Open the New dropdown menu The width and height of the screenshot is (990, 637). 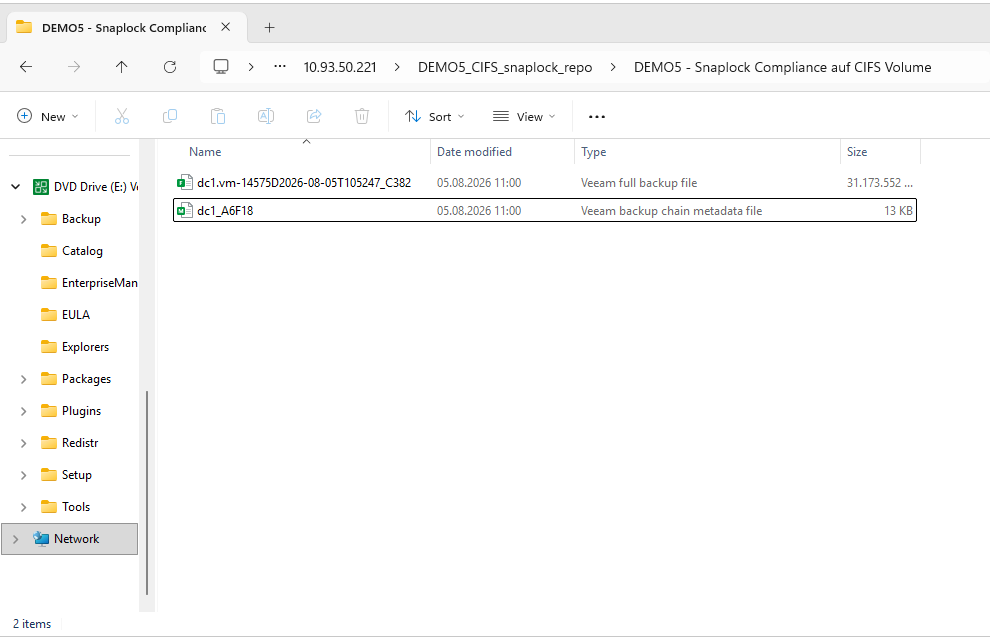48,116
